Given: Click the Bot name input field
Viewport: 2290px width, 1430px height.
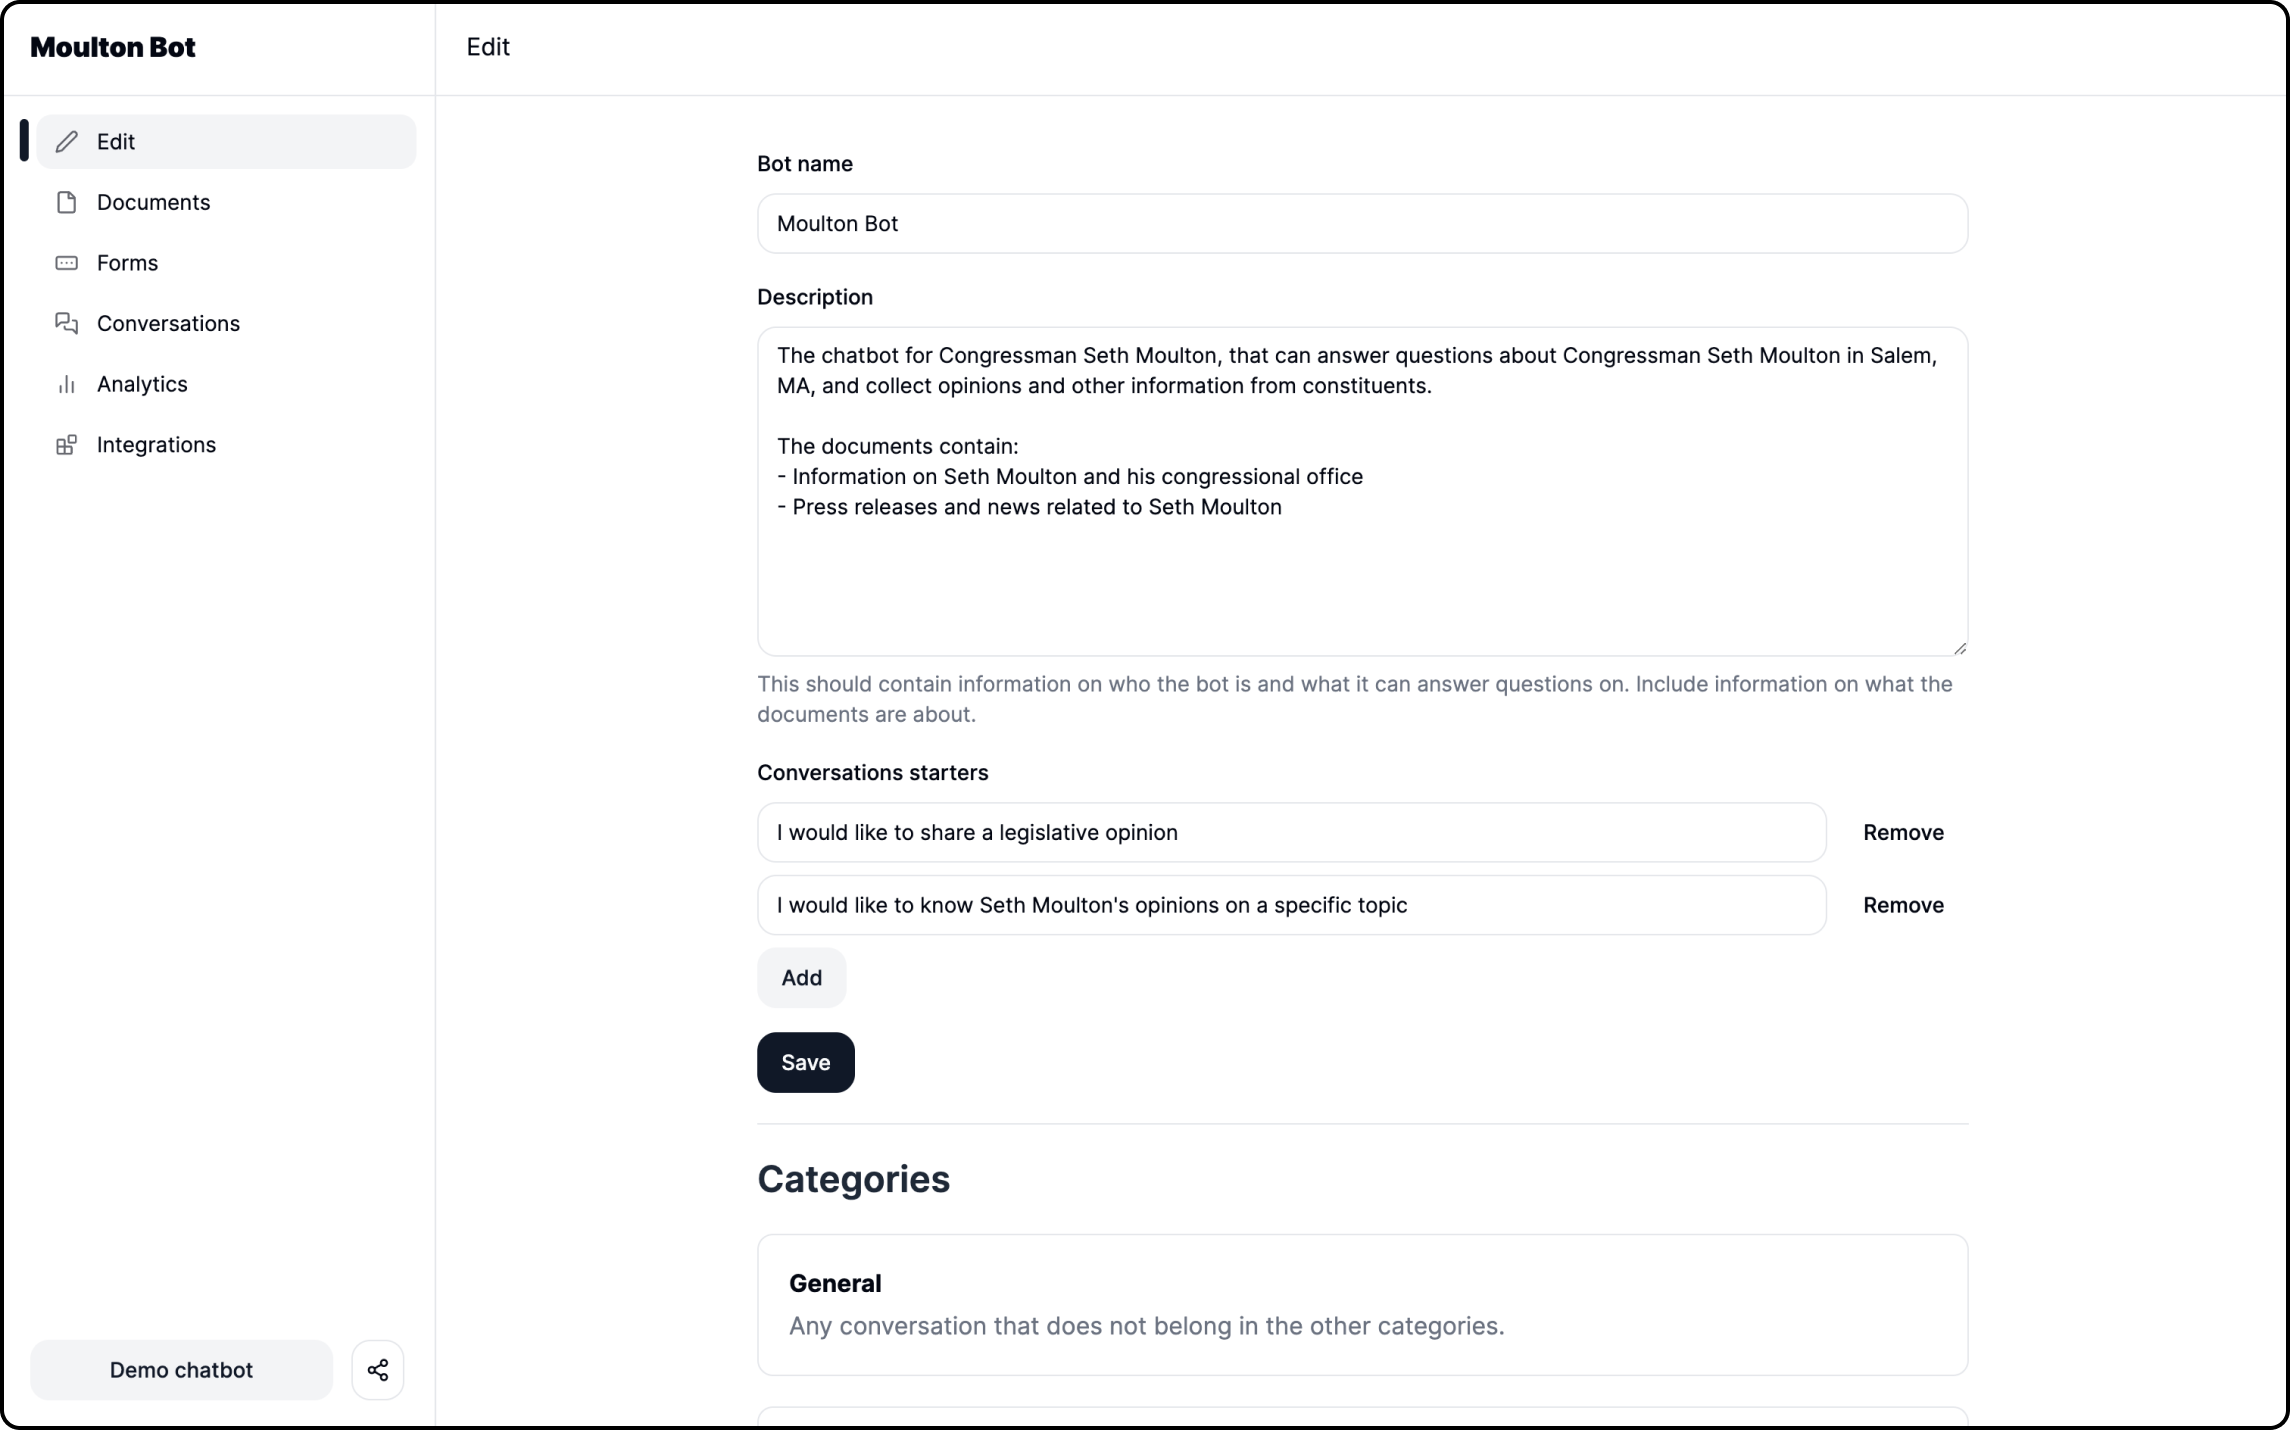Looking at the screenshot, I should pyautogui.click(x=1362, y=223).
